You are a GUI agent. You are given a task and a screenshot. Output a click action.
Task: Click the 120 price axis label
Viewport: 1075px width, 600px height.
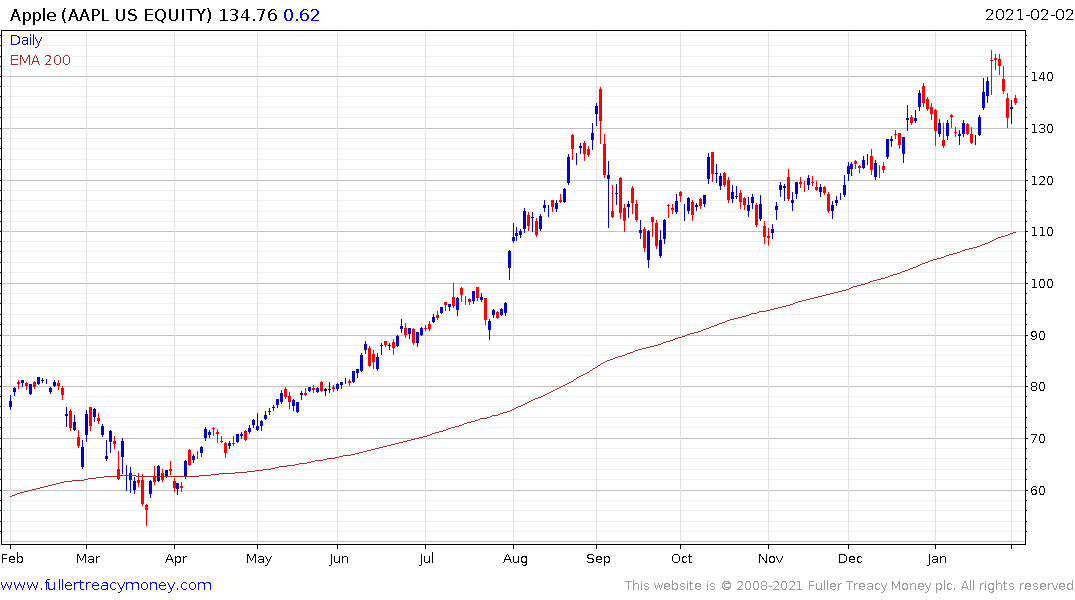[1041, 181]
